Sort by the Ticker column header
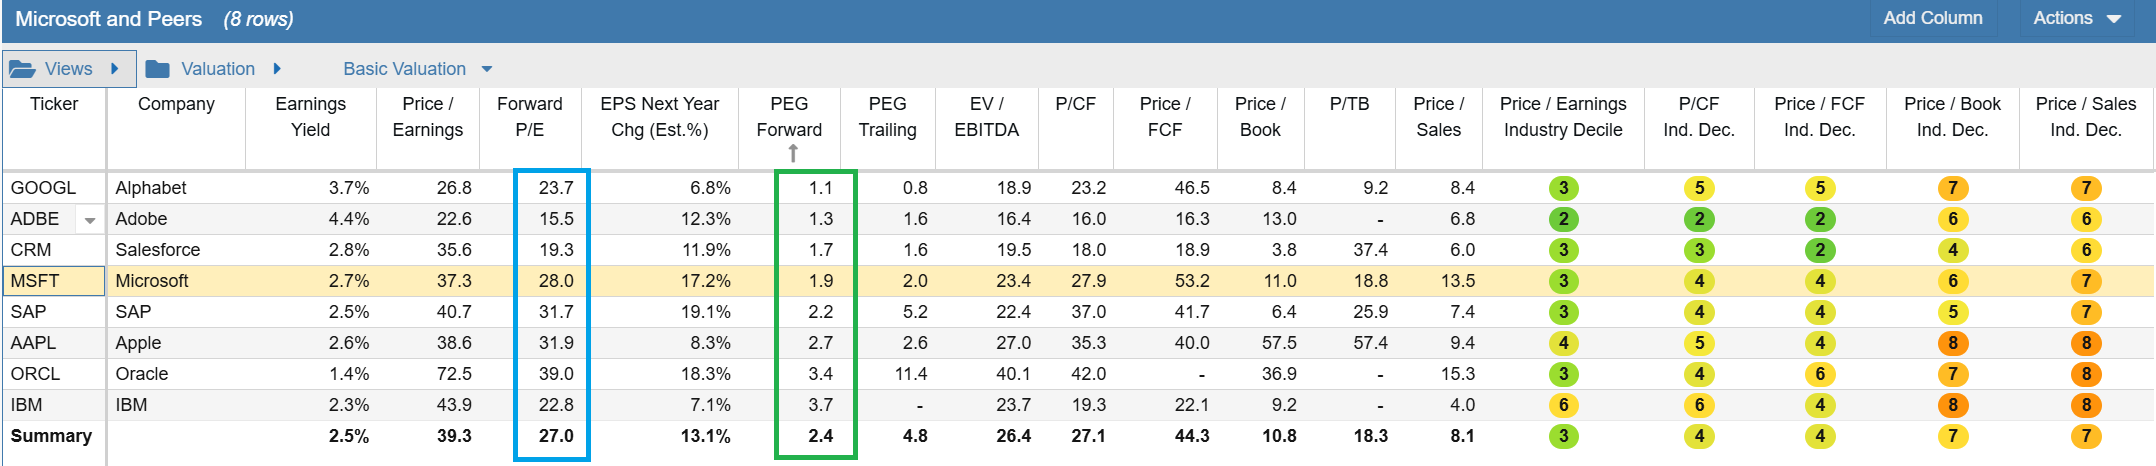Viewport: 2156px width, 466px height. 54,104
